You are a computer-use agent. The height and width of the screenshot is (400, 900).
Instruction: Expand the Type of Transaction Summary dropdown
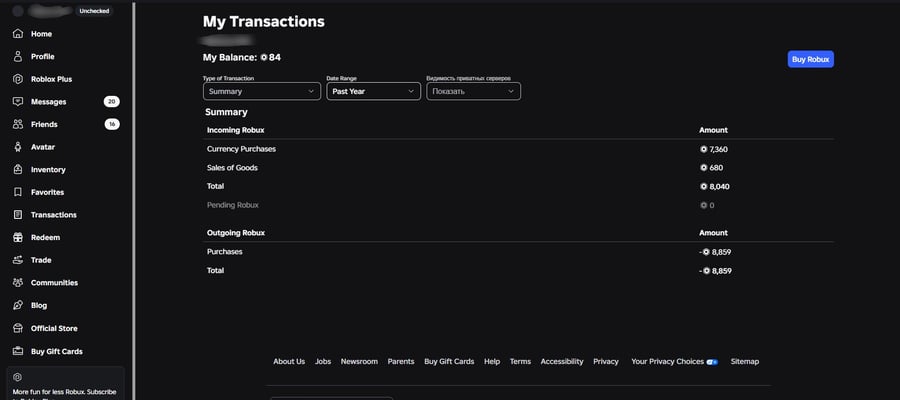point(262,91)
